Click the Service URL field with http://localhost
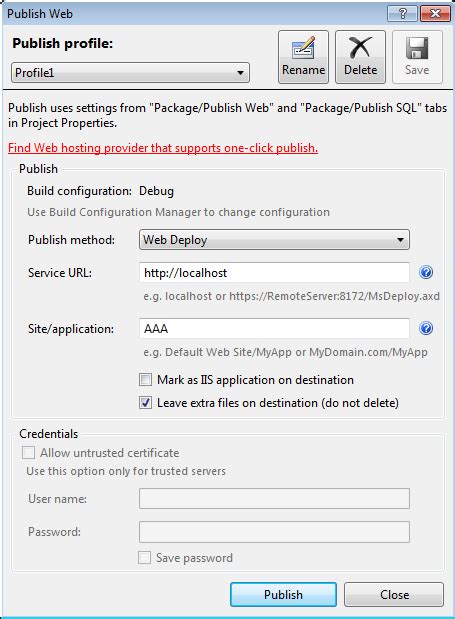 [274, 273]
